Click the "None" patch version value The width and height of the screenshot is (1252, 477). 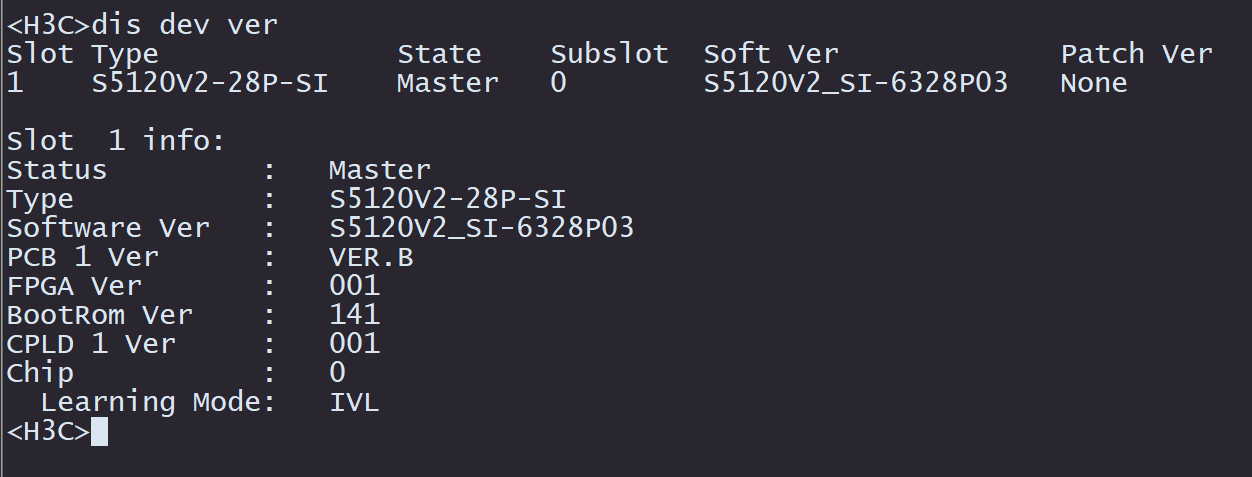pos(1094,83)
